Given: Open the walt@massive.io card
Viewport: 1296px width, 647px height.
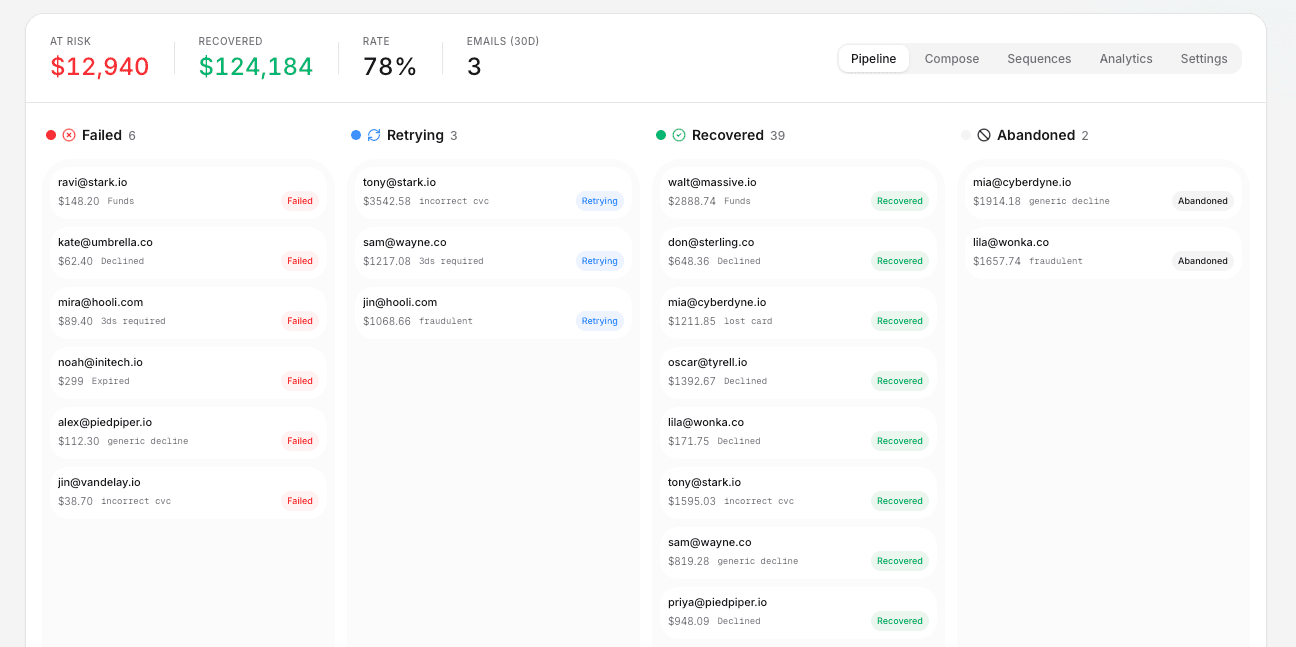Looking at the screenshot, I should coord(798,192).
